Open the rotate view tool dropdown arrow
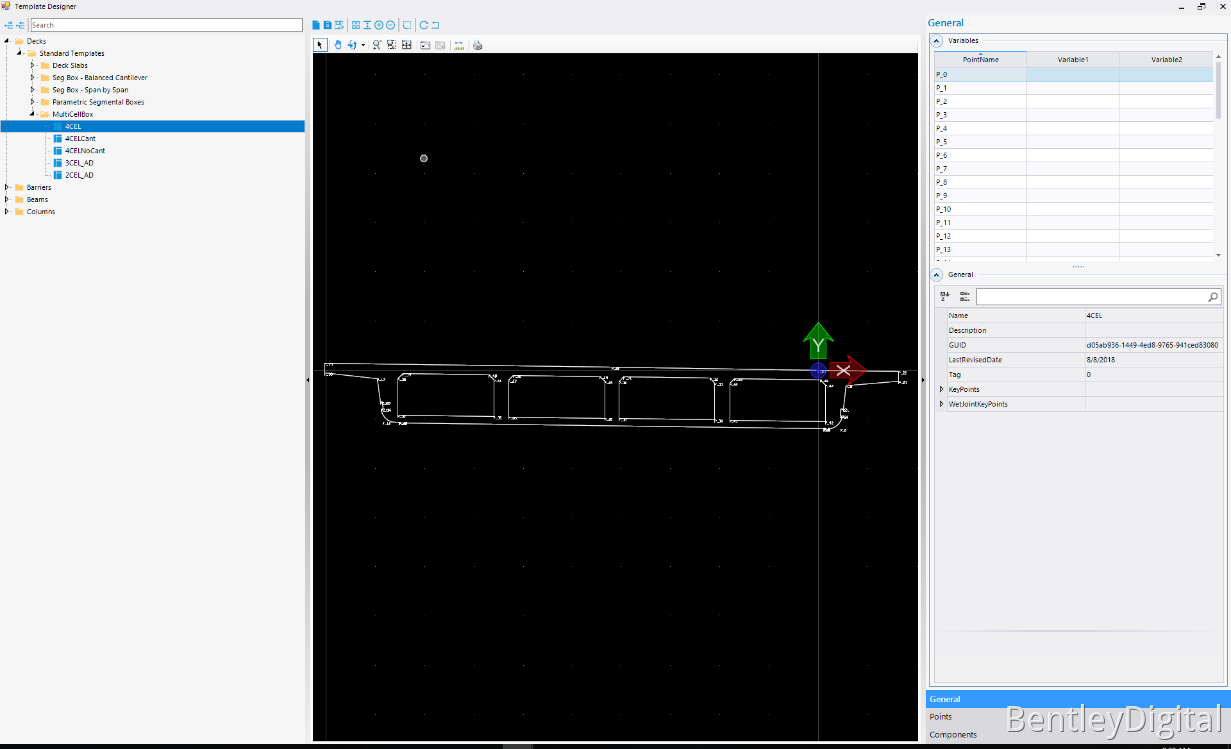This screenshot has width=1231, height=749. pos(363,45)
